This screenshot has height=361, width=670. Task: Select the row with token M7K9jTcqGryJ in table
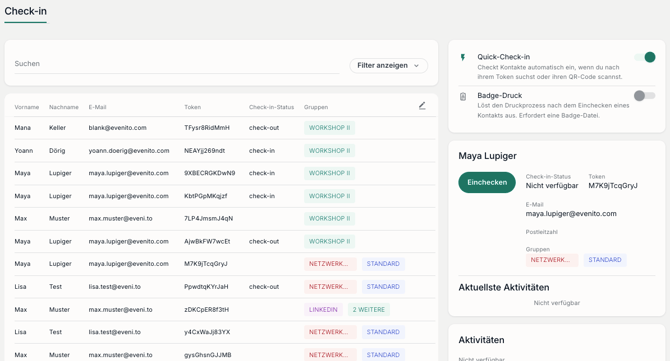point(225,264)
